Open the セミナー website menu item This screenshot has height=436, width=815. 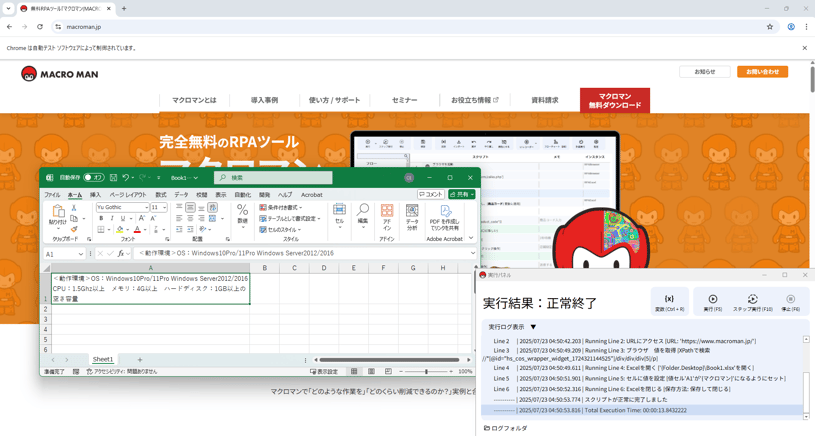404,100
